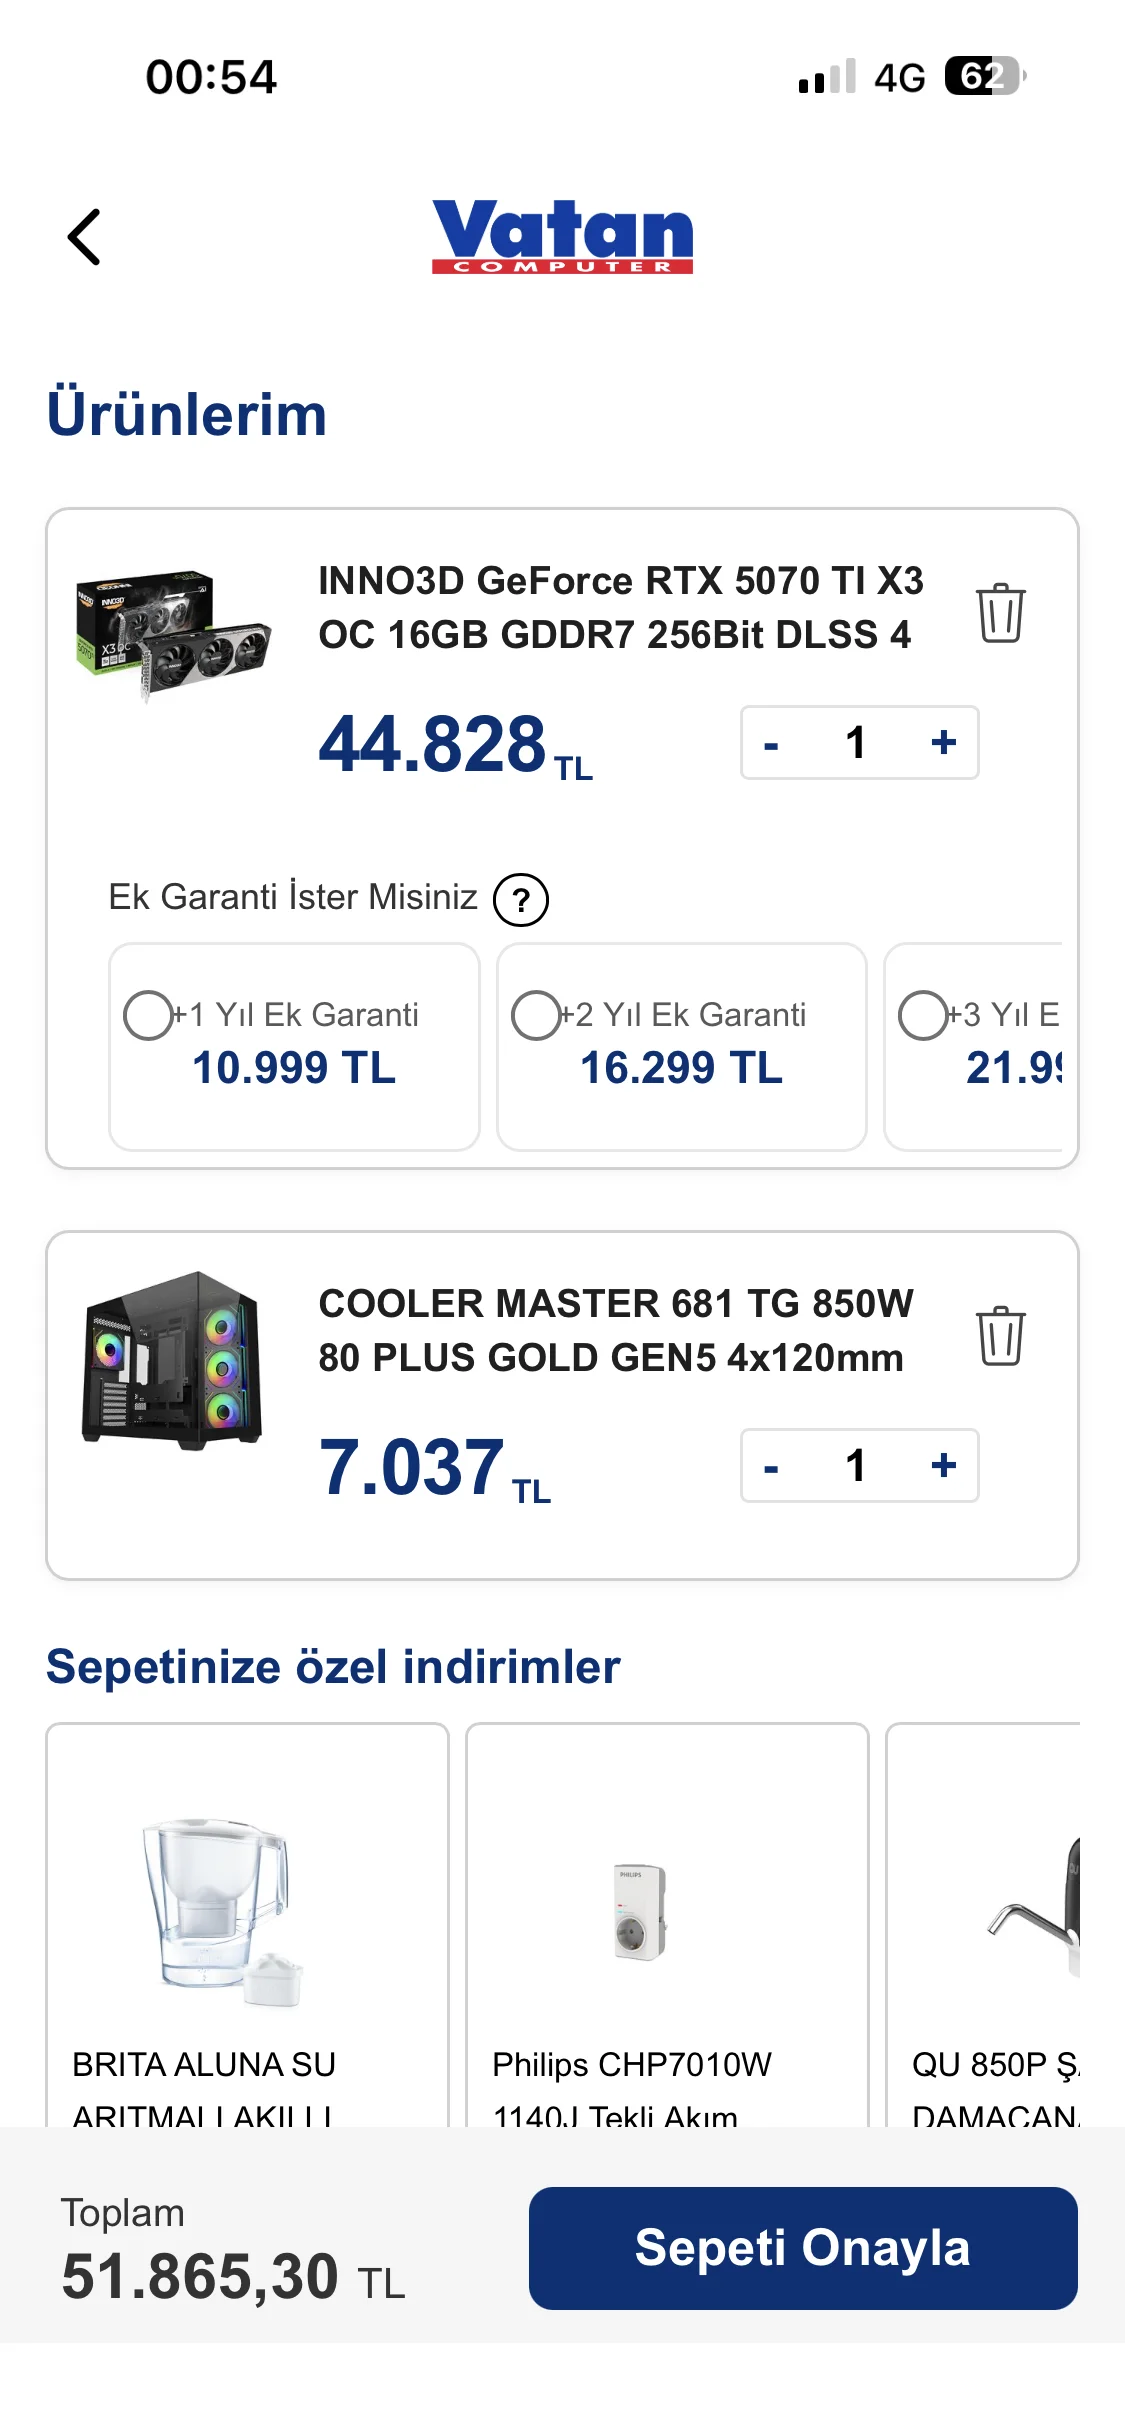Decrease quantity of the INNO3D graphics card
This screenshot has width=1125, height=2436.
[771, 743]
